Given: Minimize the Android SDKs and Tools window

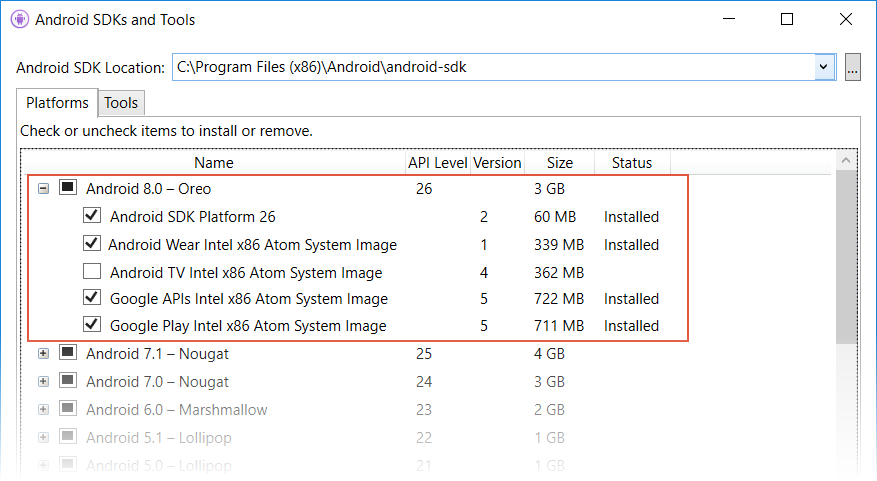Looking at the screenshot, I should pyautogui.click(x=729, y=19).
